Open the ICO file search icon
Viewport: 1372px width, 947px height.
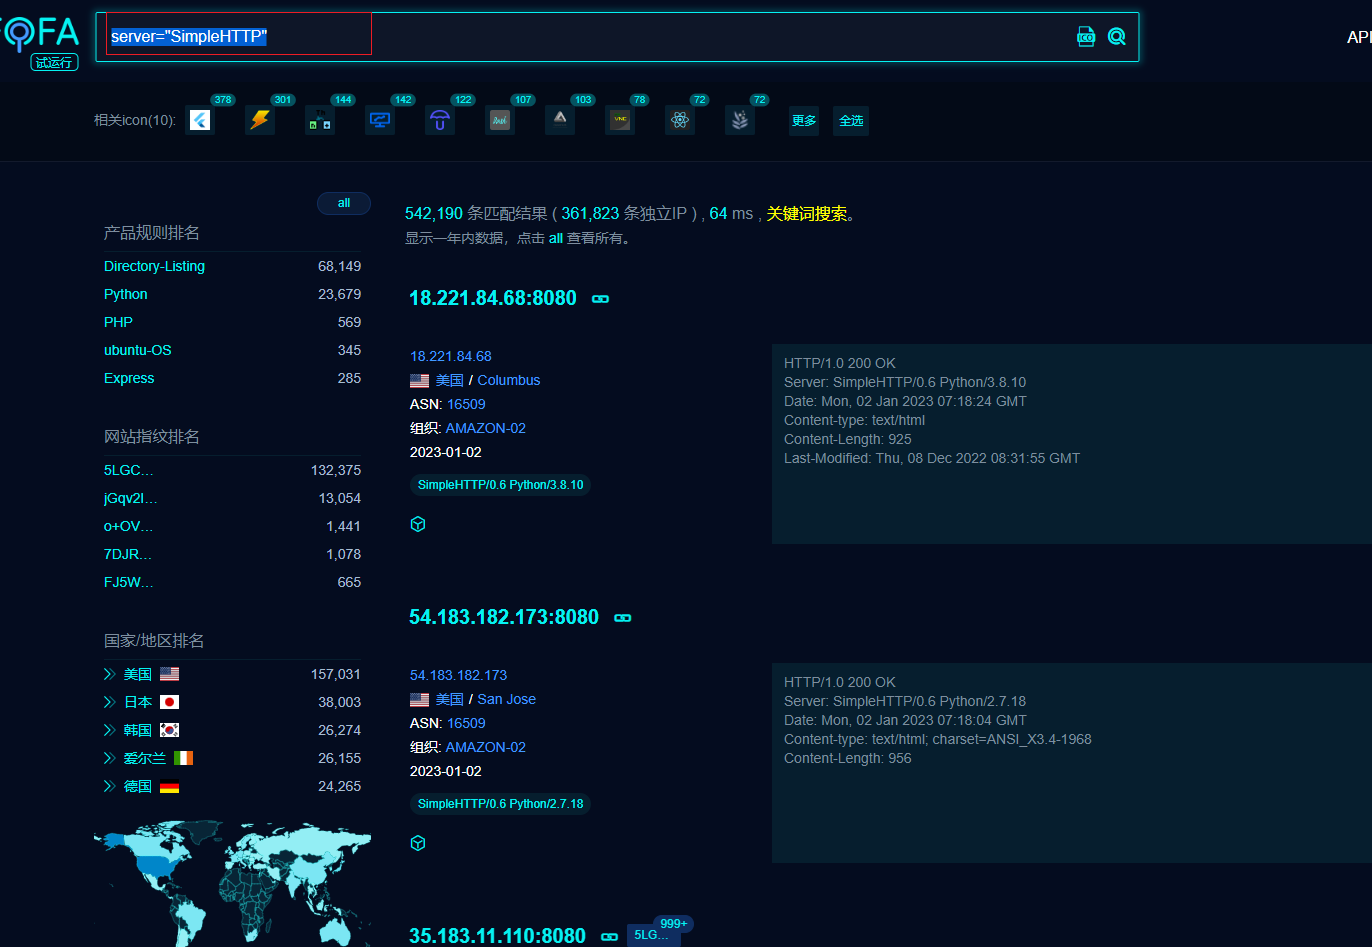click(x=1086, y=37)
